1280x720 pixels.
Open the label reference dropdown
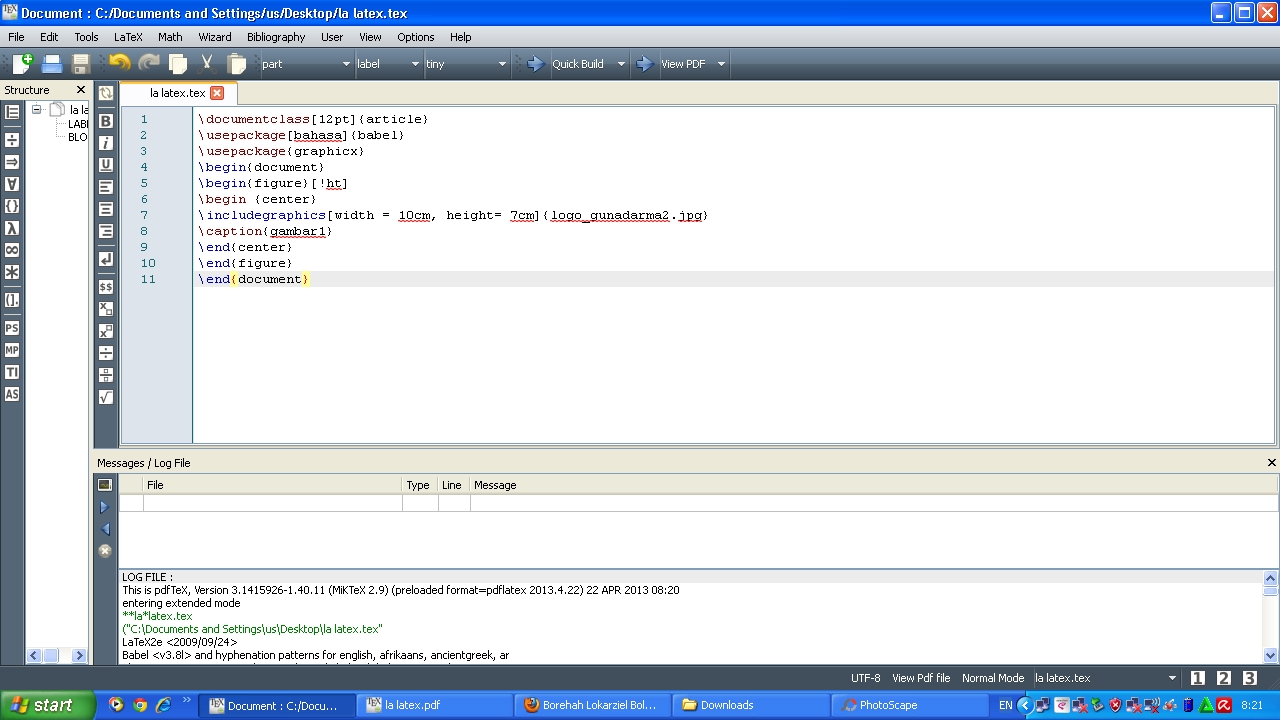coord(389,64)
